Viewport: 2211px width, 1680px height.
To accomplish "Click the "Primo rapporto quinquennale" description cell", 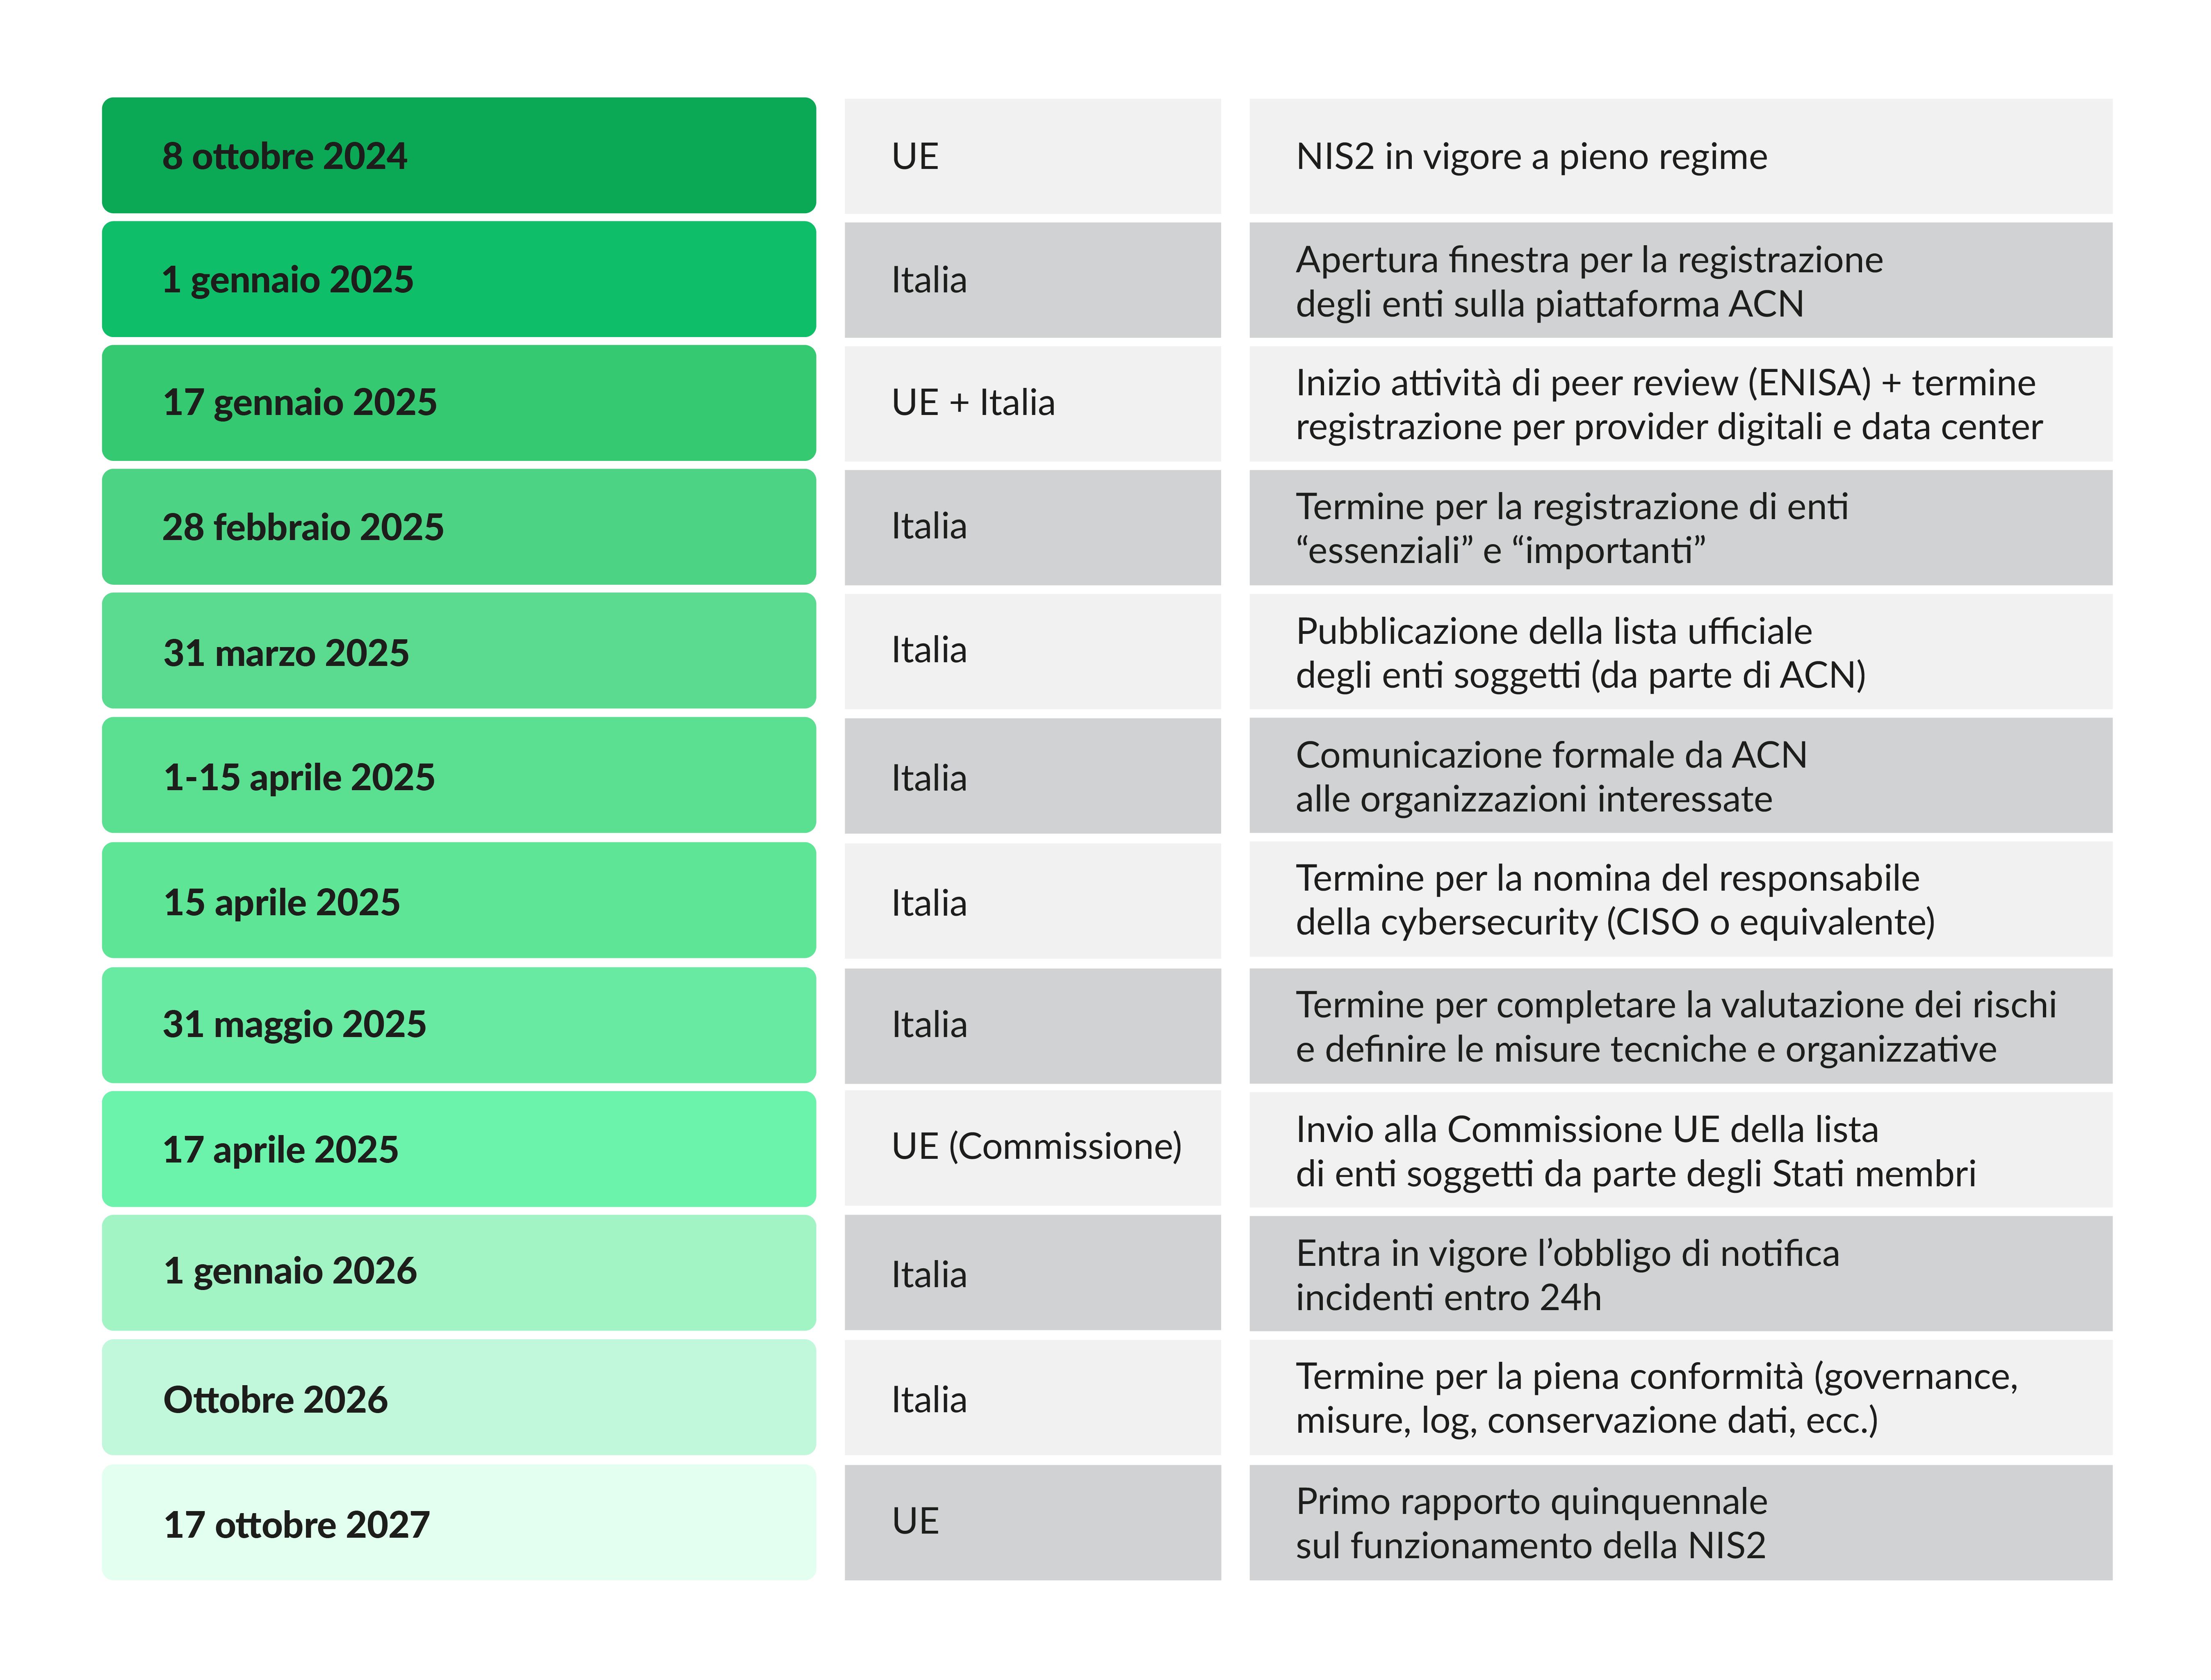I will 1680,1523.
